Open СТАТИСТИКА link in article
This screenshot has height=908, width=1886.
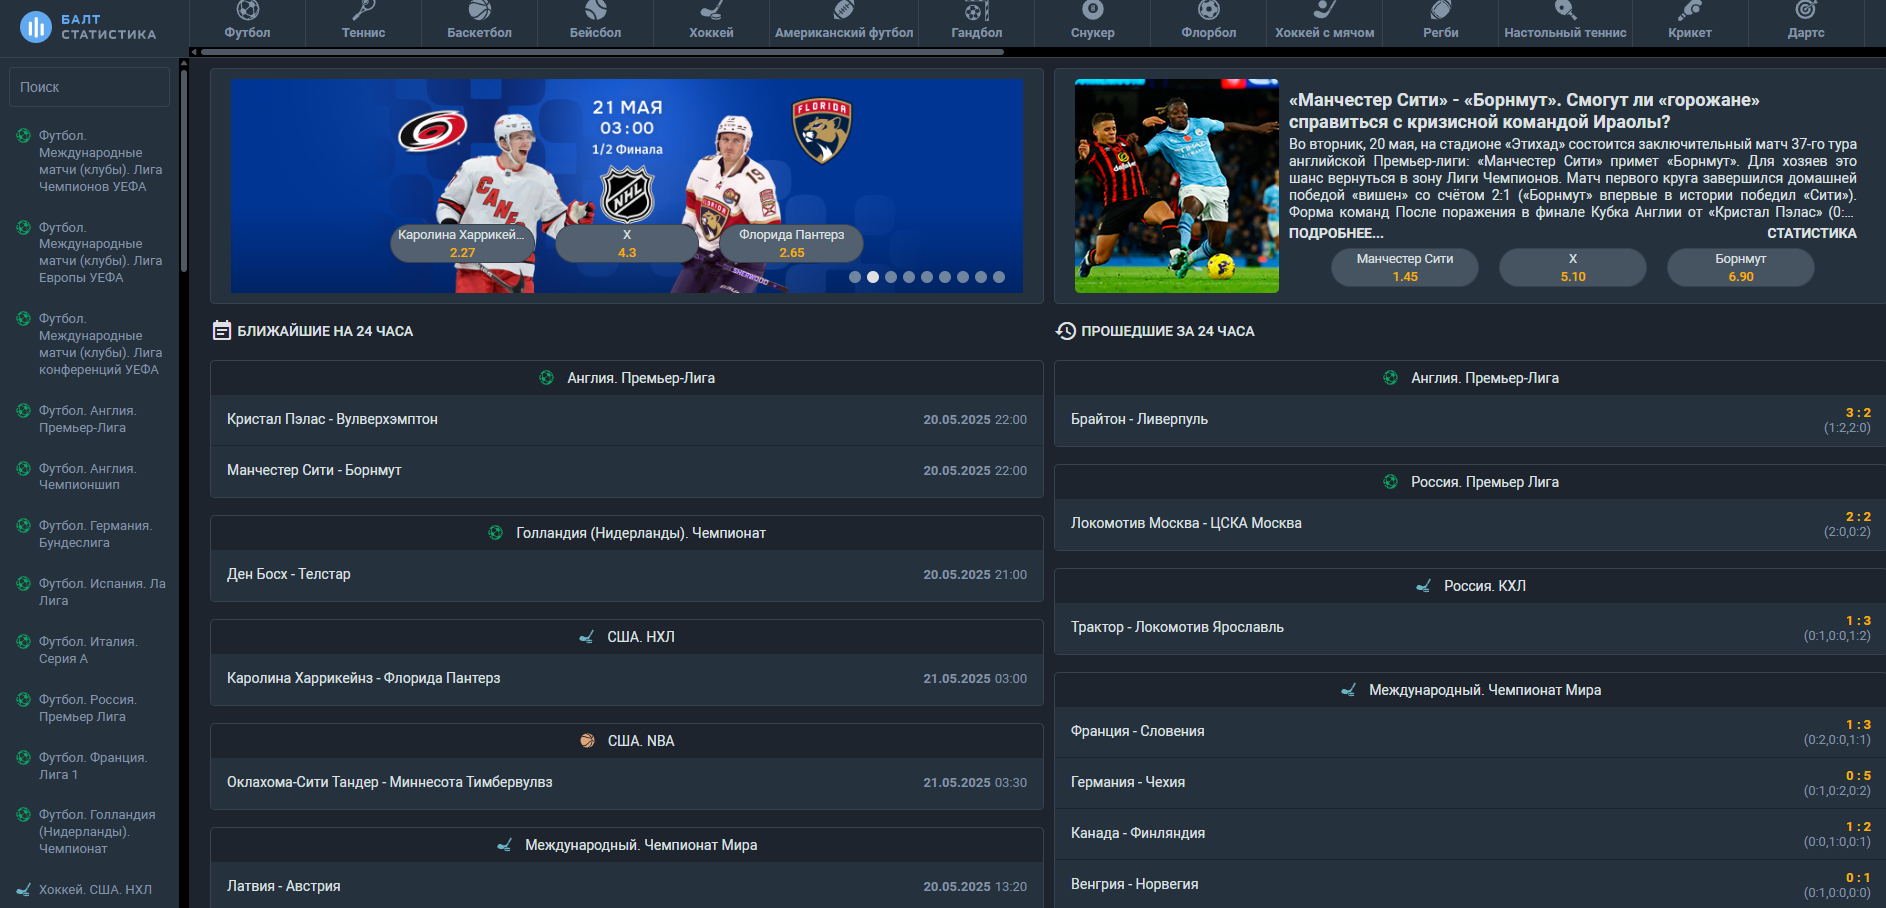point(1811,233)
